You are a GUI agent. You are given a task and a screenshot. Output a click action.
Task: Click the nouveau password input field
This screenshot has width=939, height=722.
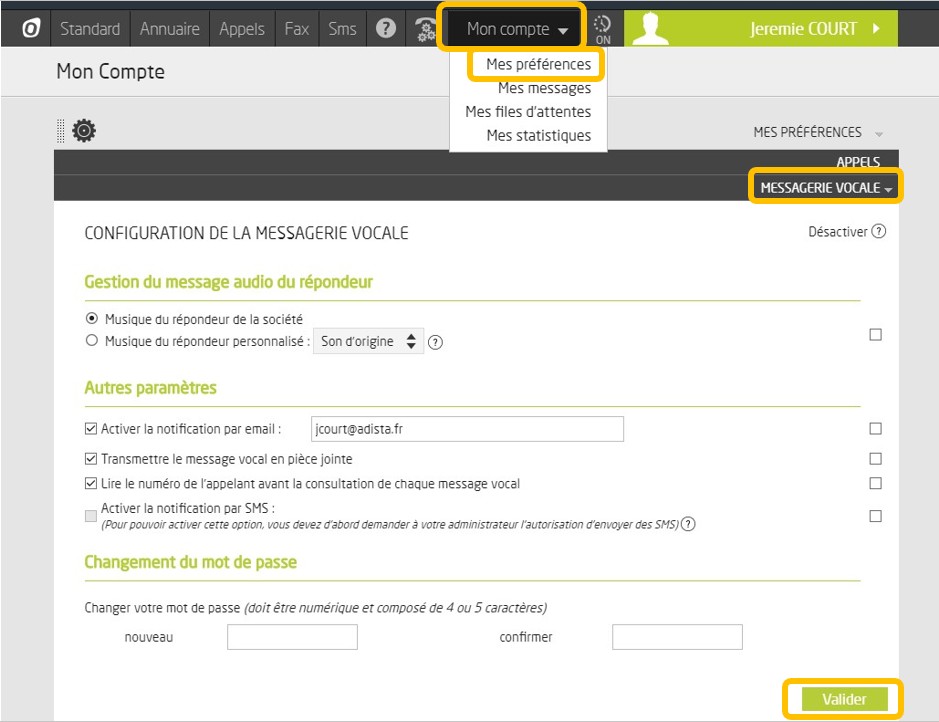(x=292, y=637)
